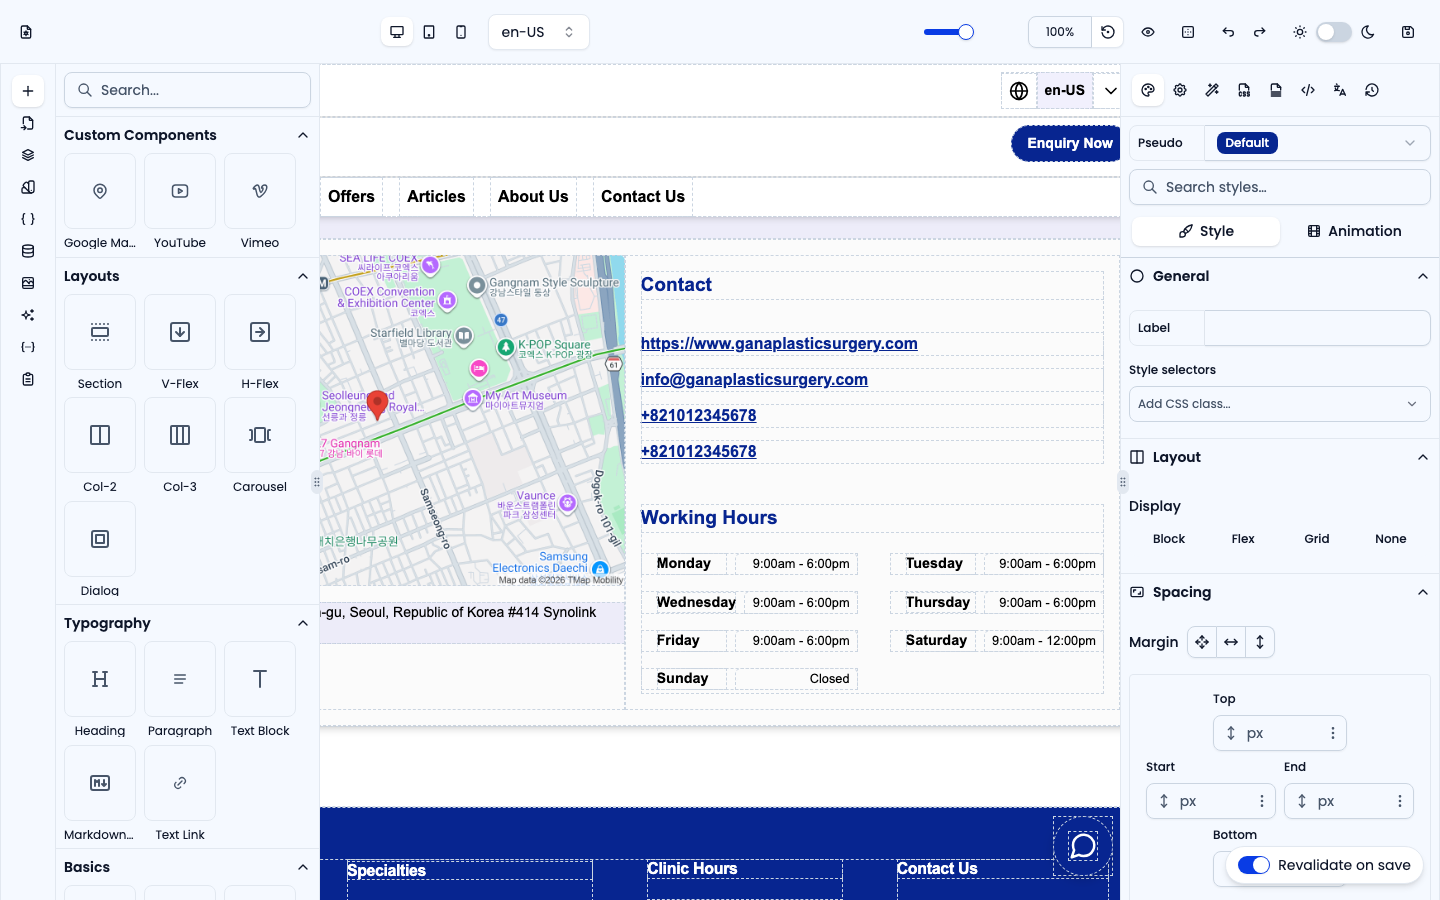Viewport: 1440px width, 900px height.
Task: Click the redo arrow icon
Action: click(x=1260, y=32)
